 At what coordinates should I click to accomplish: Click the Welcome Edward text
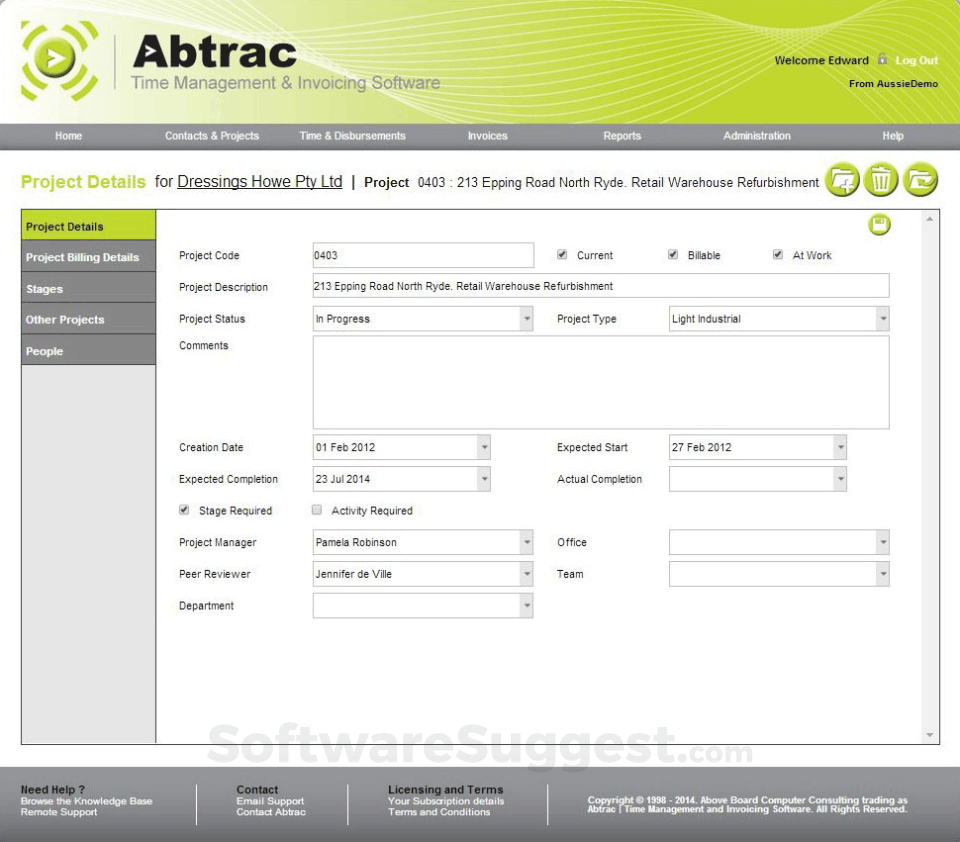tap(822, 60)
